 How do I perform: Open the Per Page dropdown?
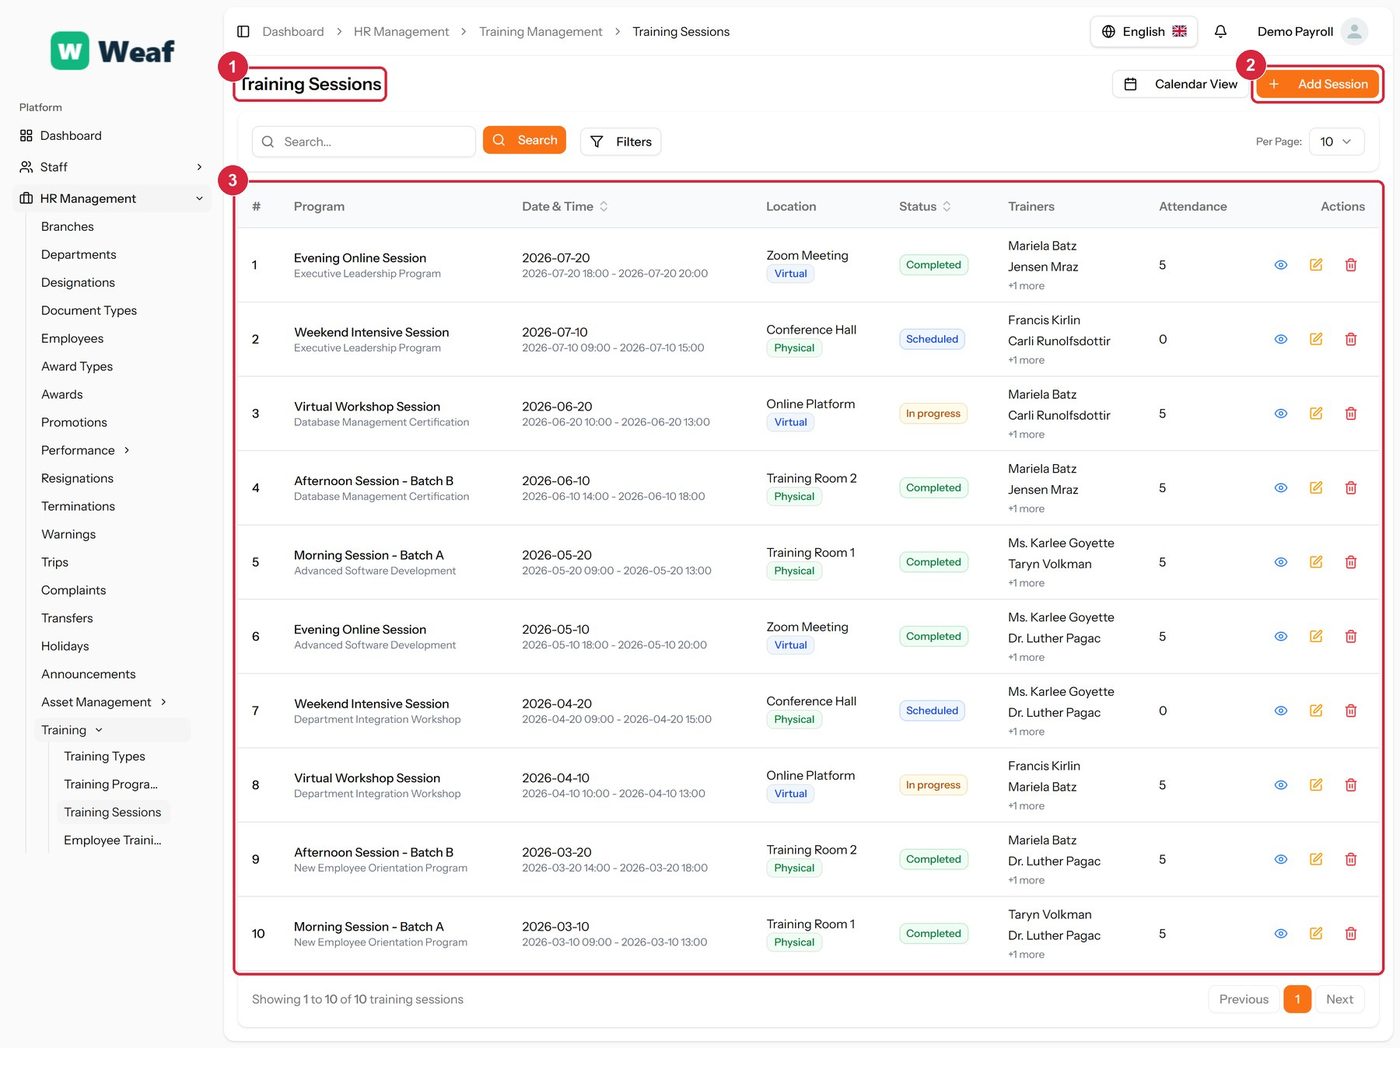[x=1336, y=142]
